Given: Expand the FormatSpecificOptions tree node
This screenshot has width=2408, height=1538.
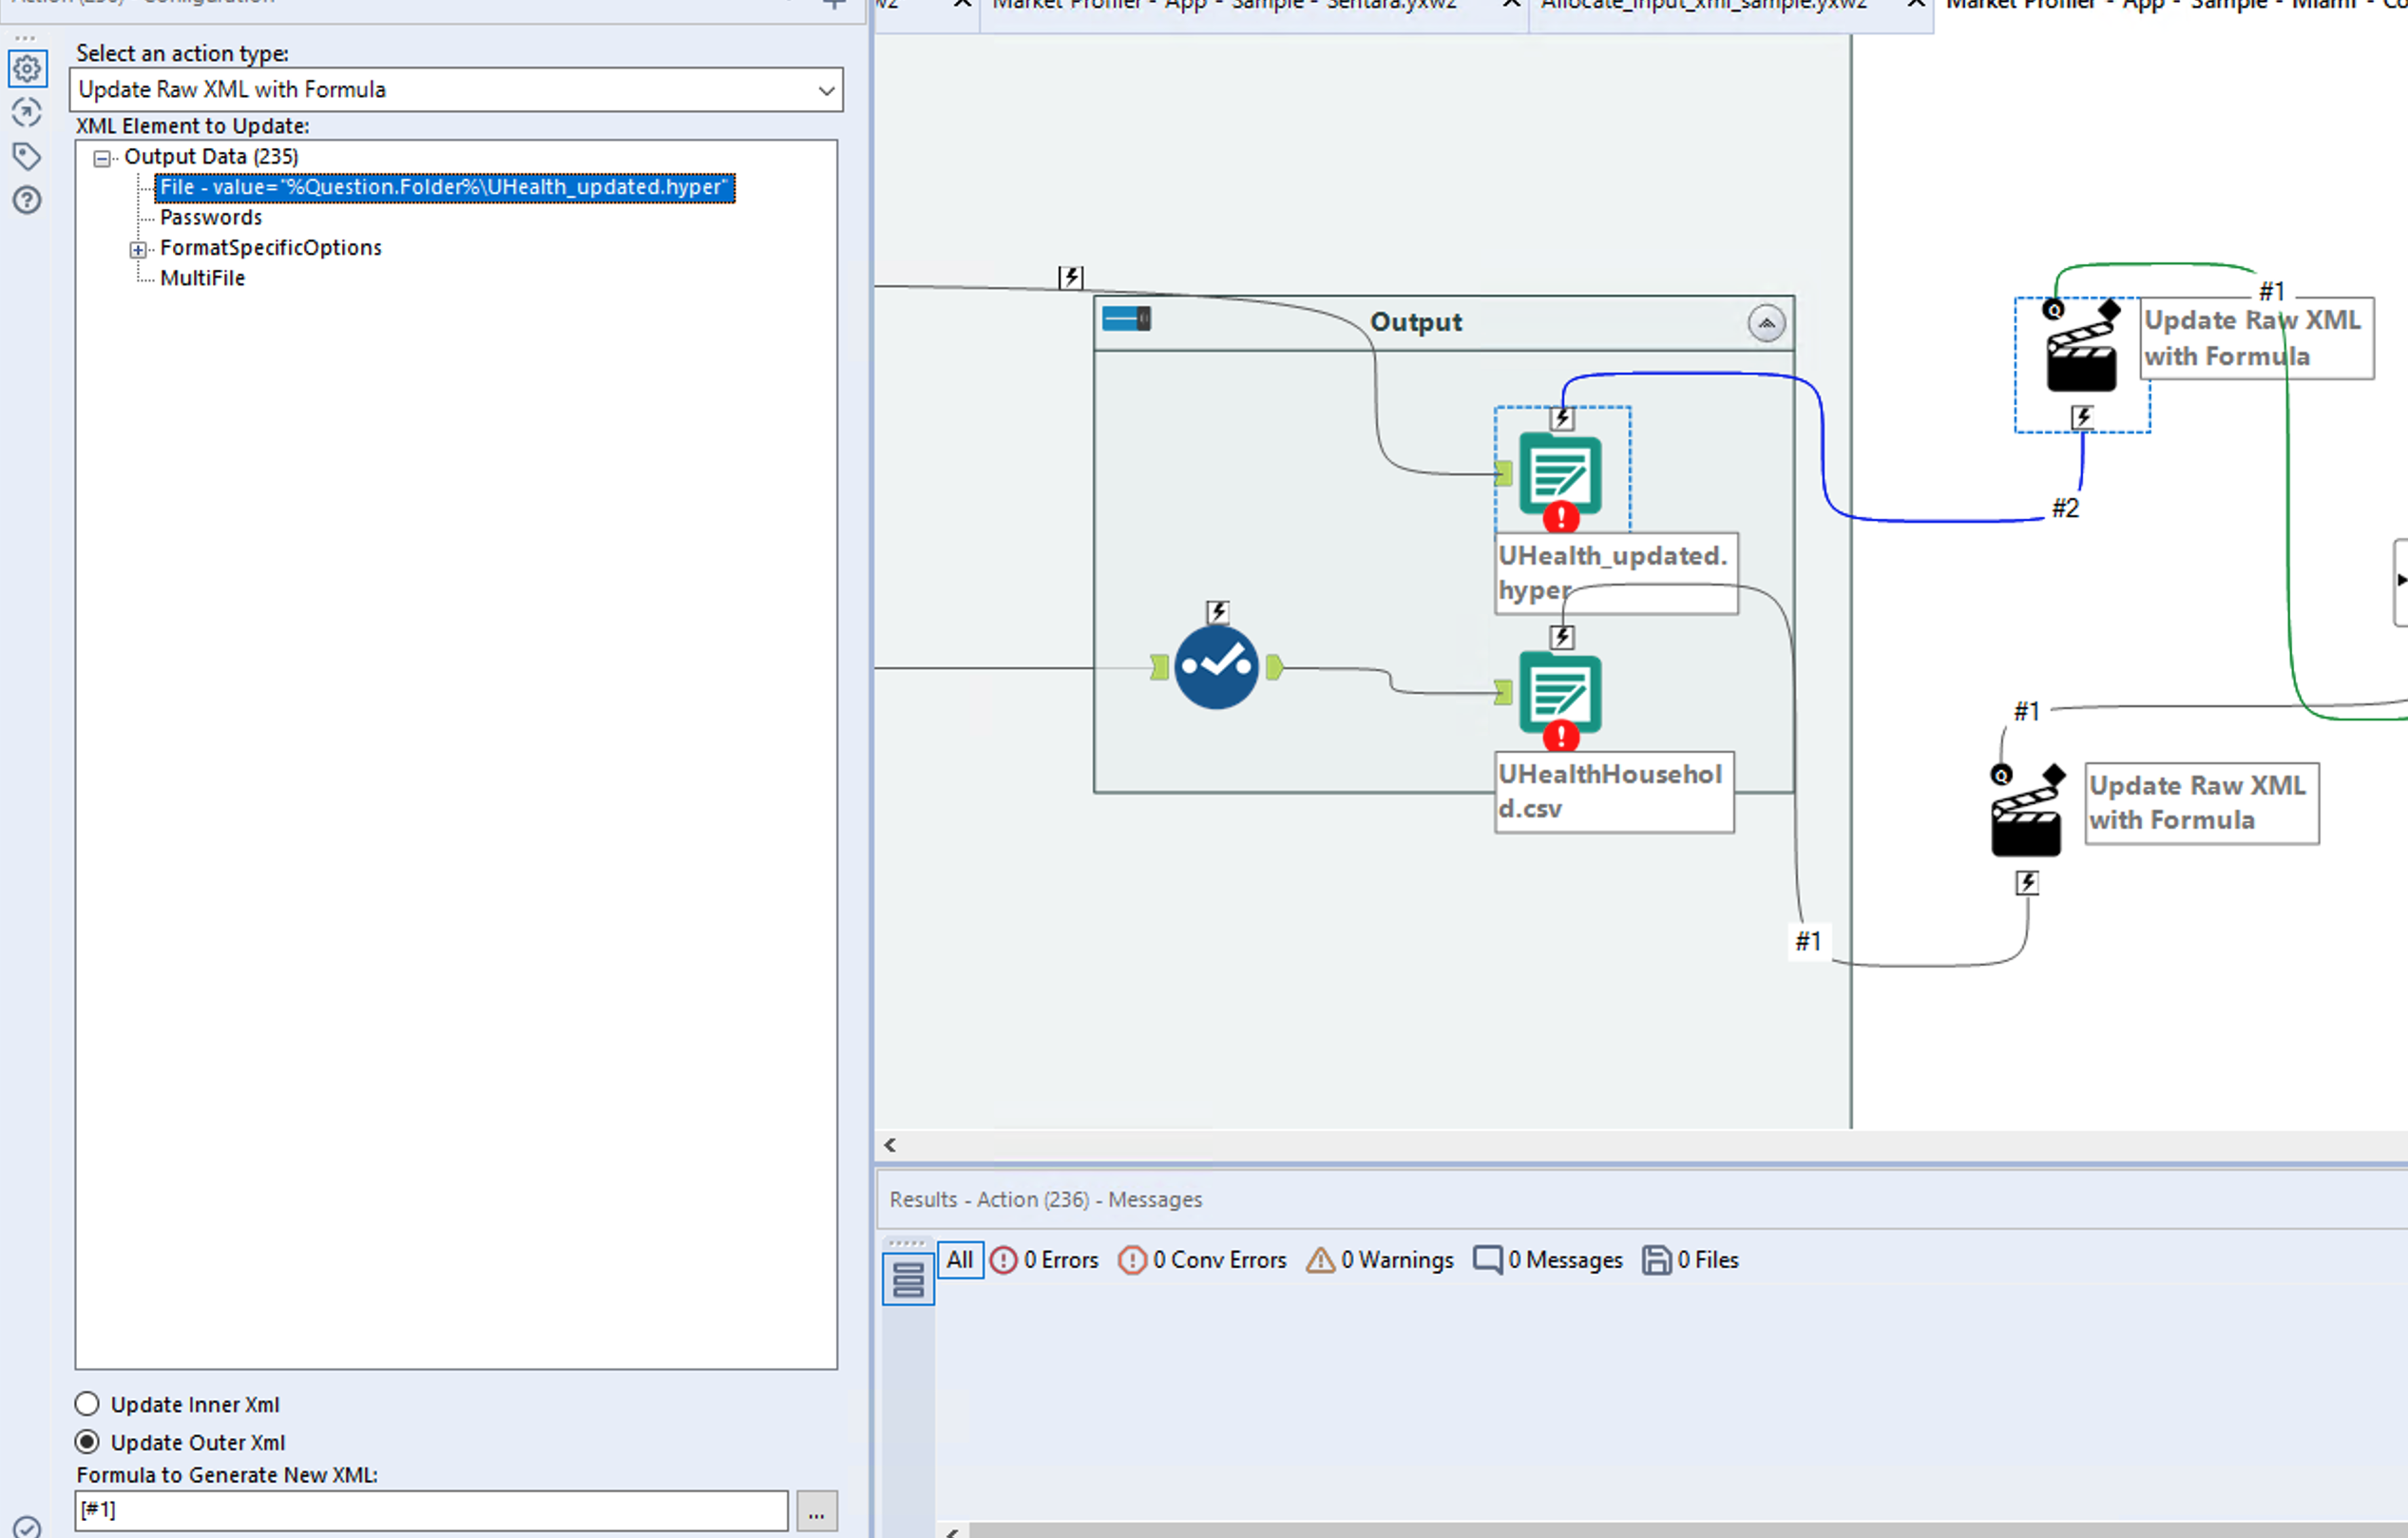Looking at the screenshot, I should (x=139, y=249).
